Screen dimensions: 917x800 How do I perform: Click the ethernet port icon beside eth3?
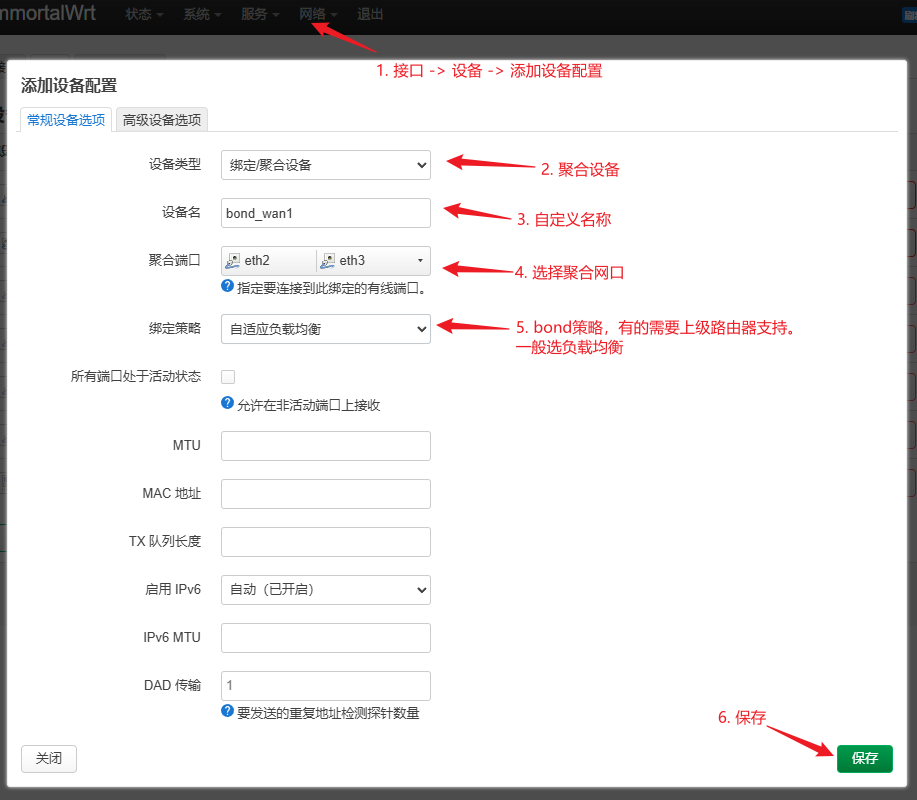pyautogui.click(x=326, y=260)
